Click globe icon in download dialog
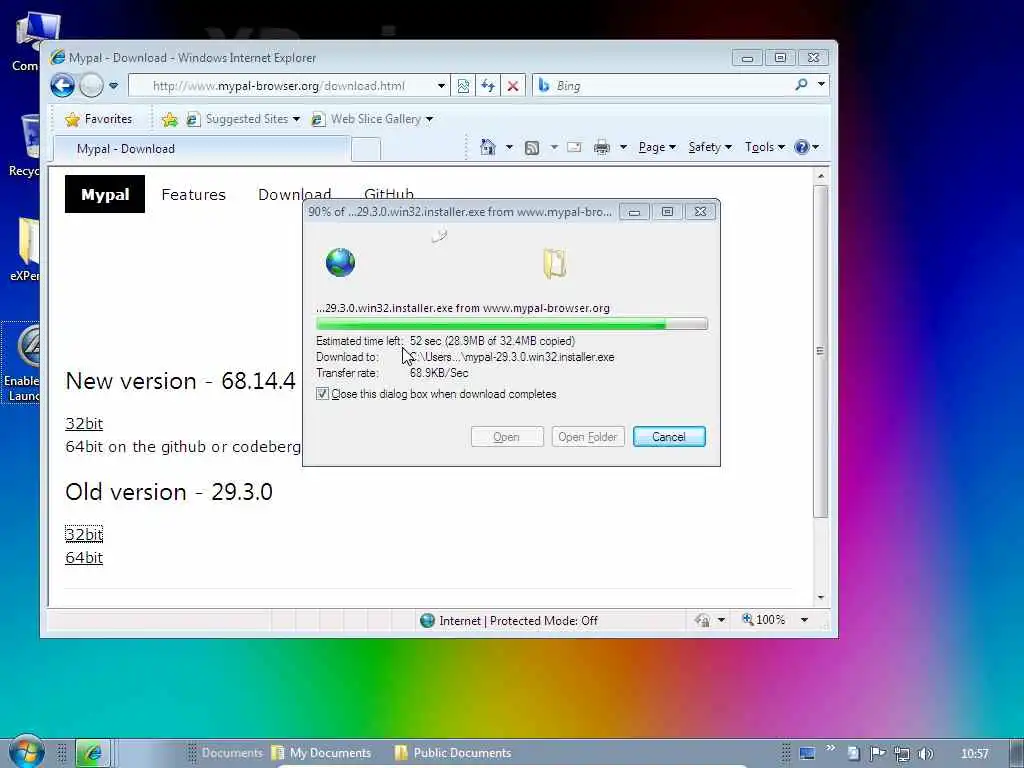 click(340, 263)
